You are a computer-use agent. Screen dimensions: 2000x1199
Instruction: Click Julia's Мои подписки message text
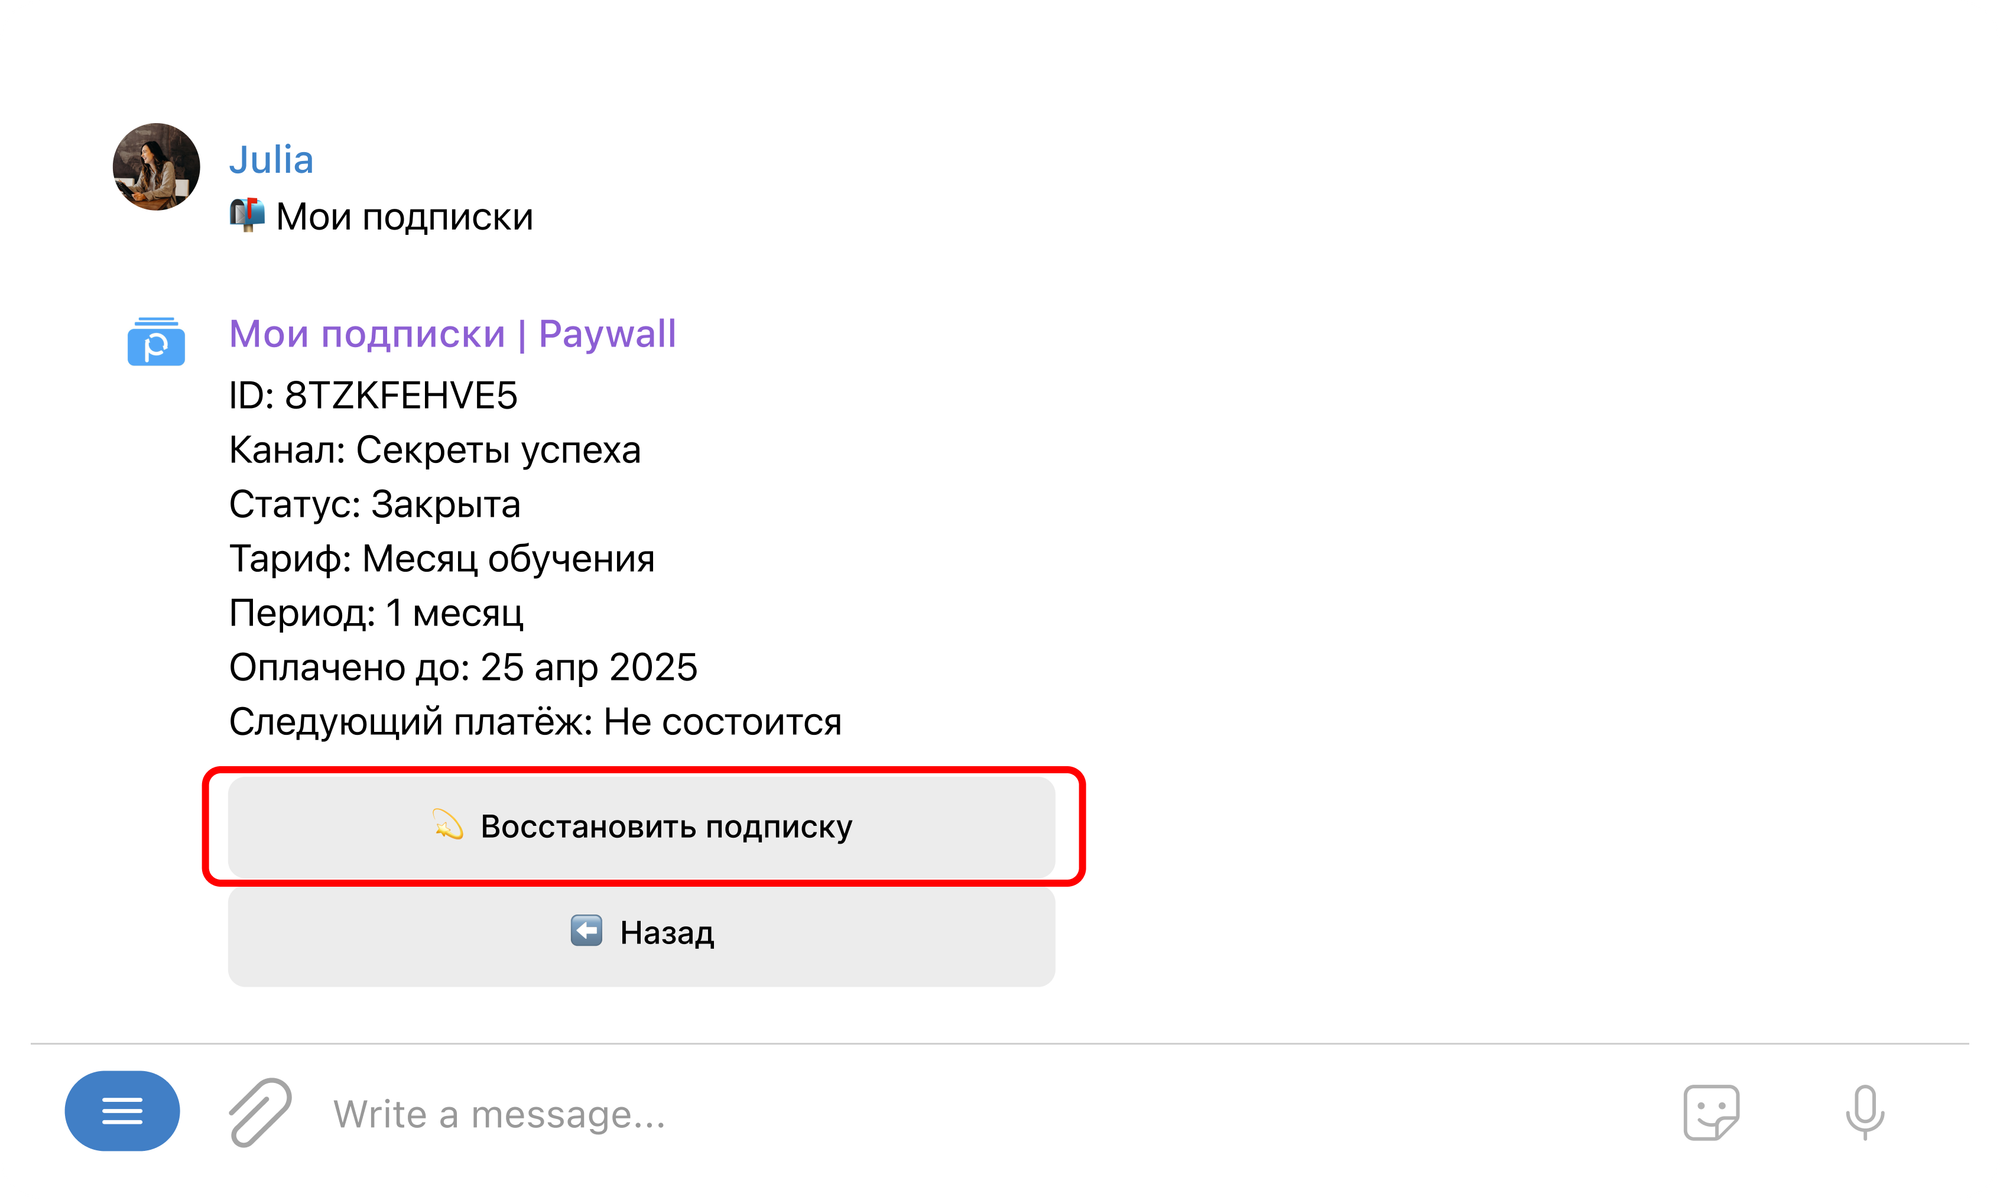pyautogui.click(x=404, y=217)
